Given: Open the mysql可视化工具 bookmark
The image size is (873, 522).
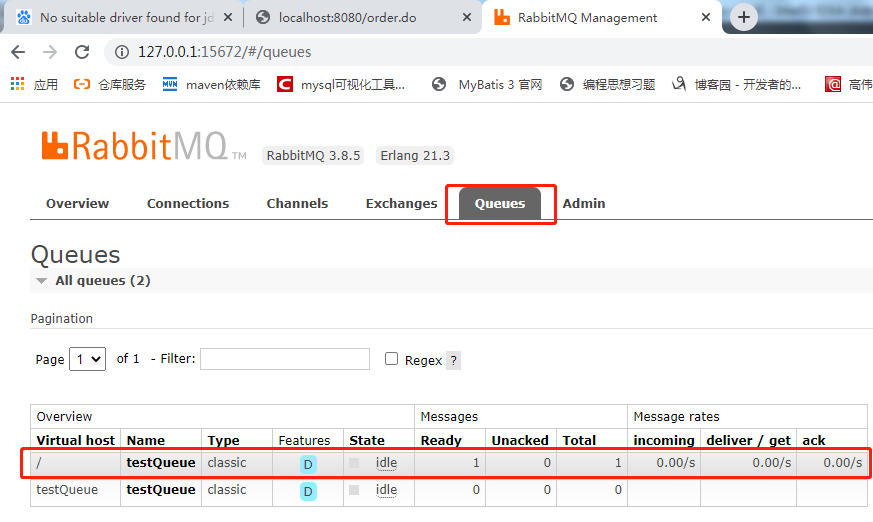Looking at the screenshot, I should [341, 85].
